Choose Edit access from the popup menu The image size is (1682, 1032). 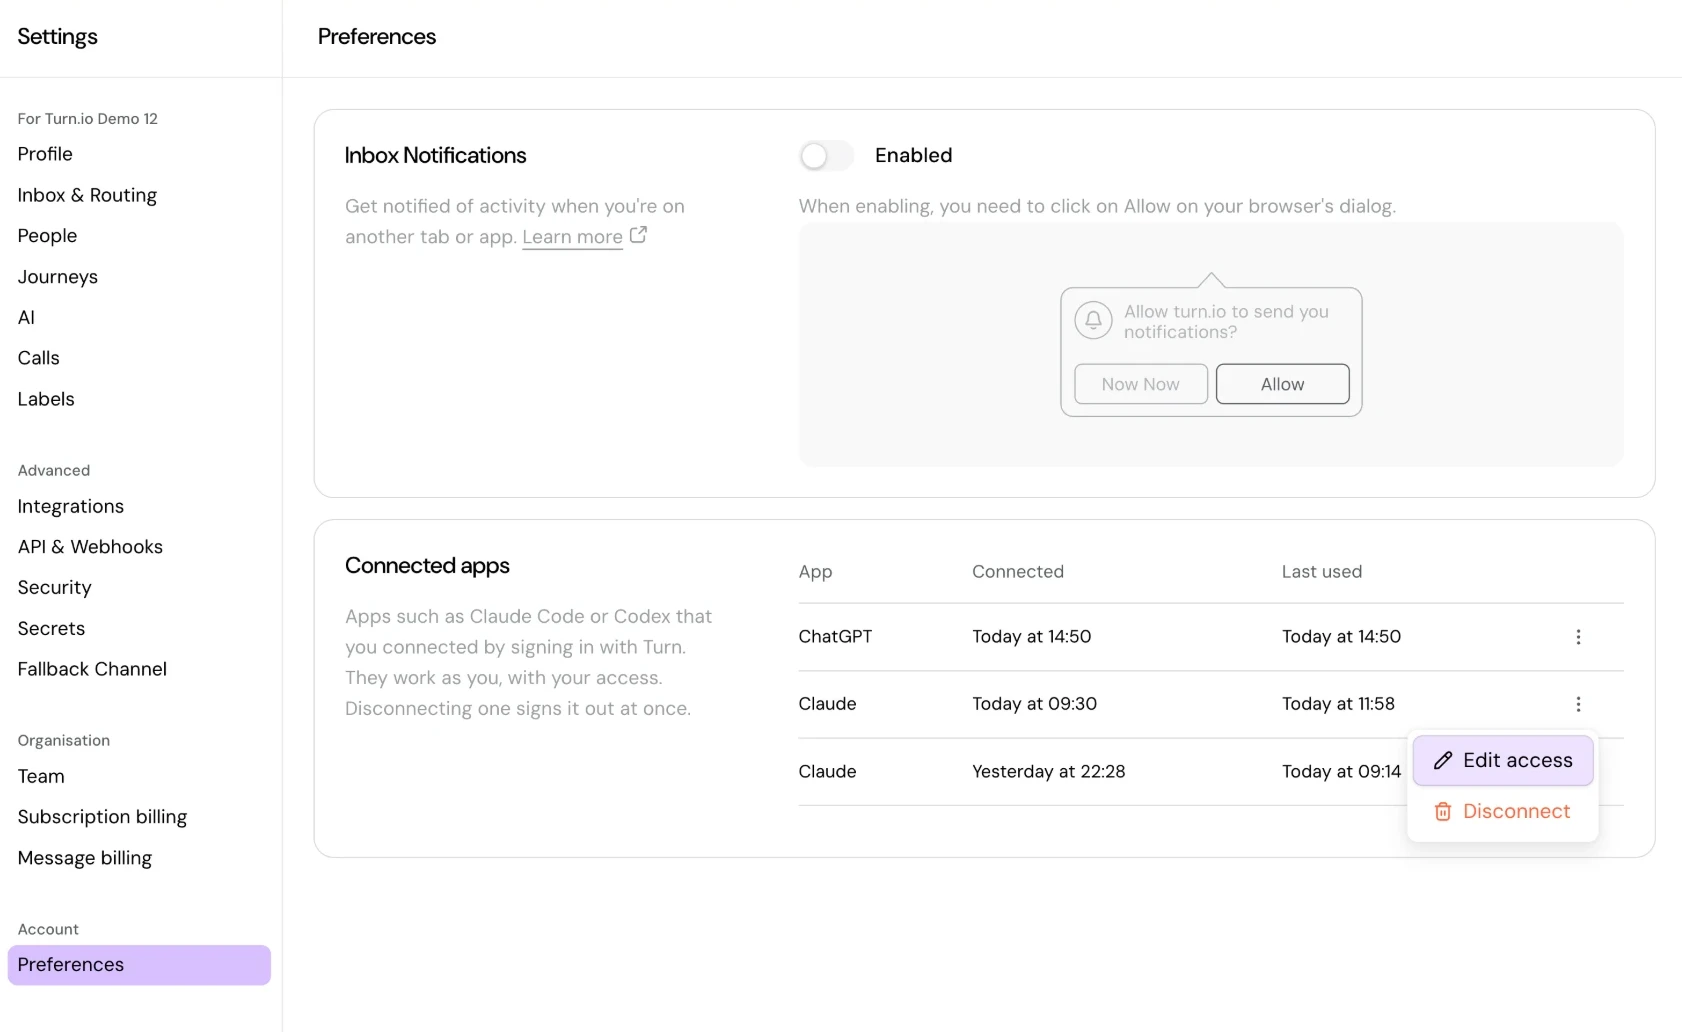click(1503, 761)
